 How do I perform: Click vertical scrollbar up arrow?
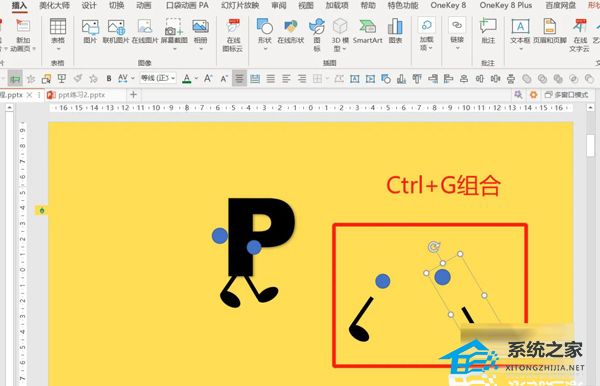(590, 108)
